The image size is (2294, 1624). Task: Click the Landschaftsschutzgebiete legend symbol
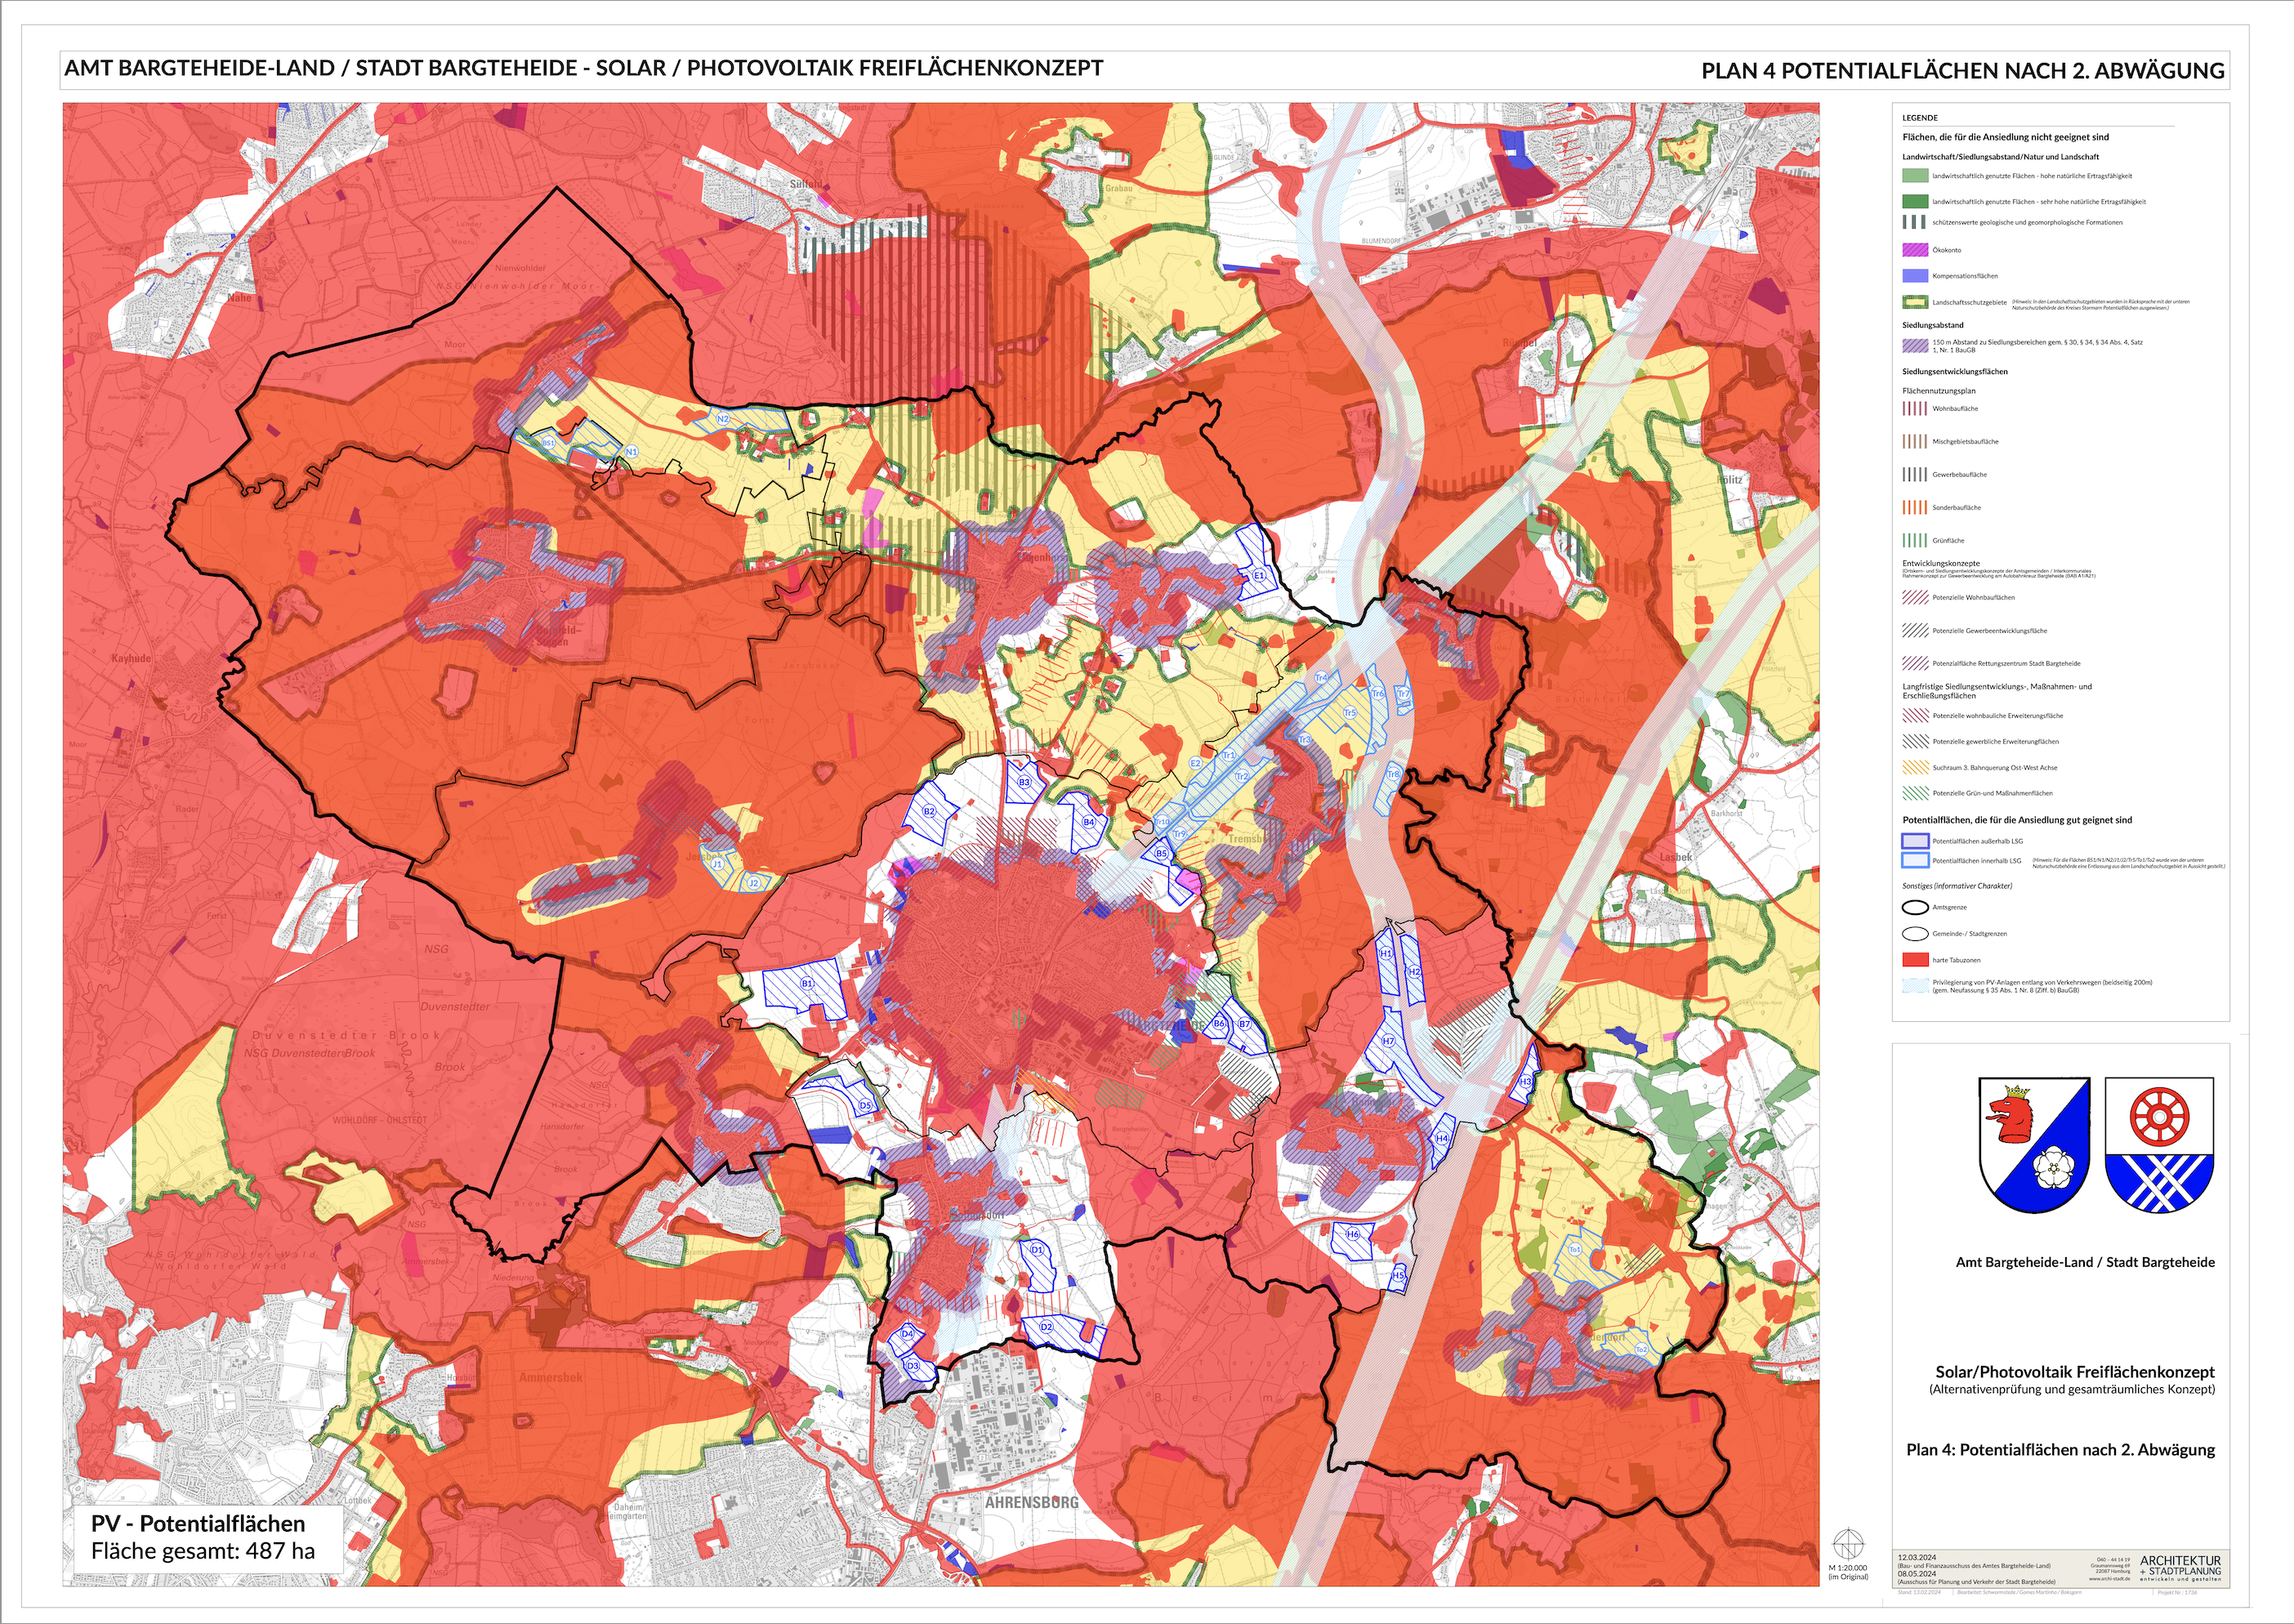tap(1914, 302)
